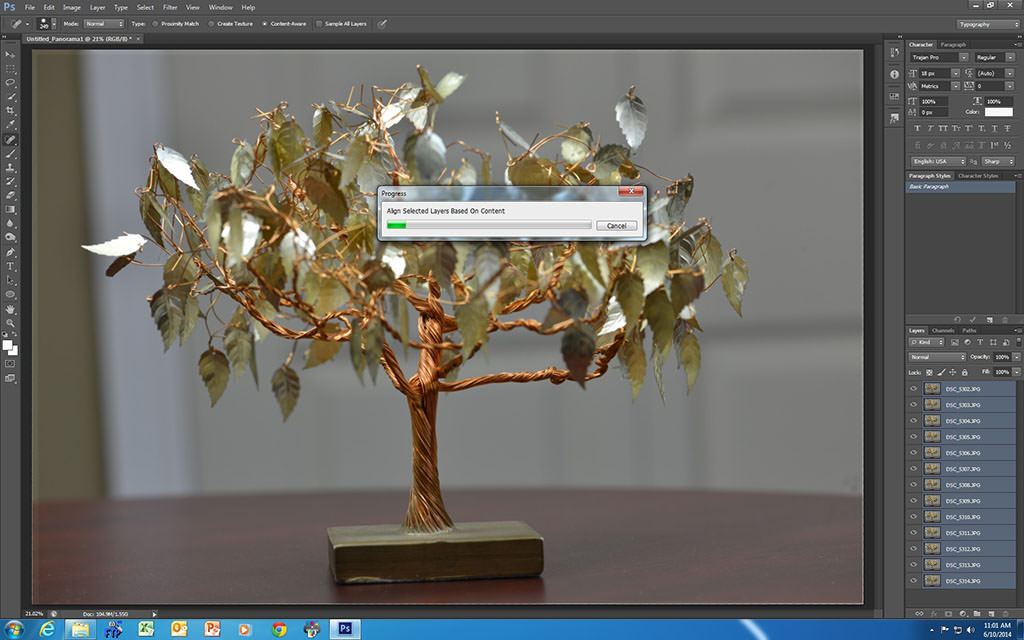The image size is (1024, 640).
Task: Select the Horizontal Type tool
Action: pos(10,266)
